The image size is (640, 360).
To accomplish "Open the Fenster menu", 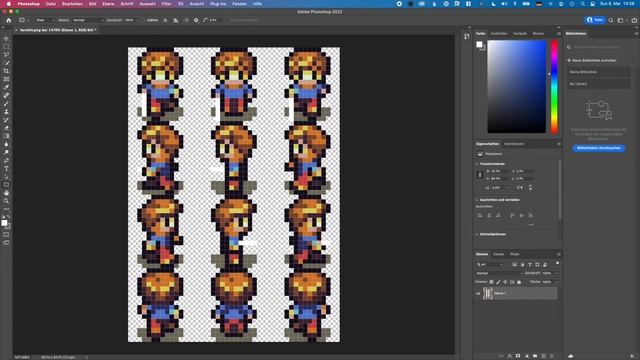I will (239, 4).
